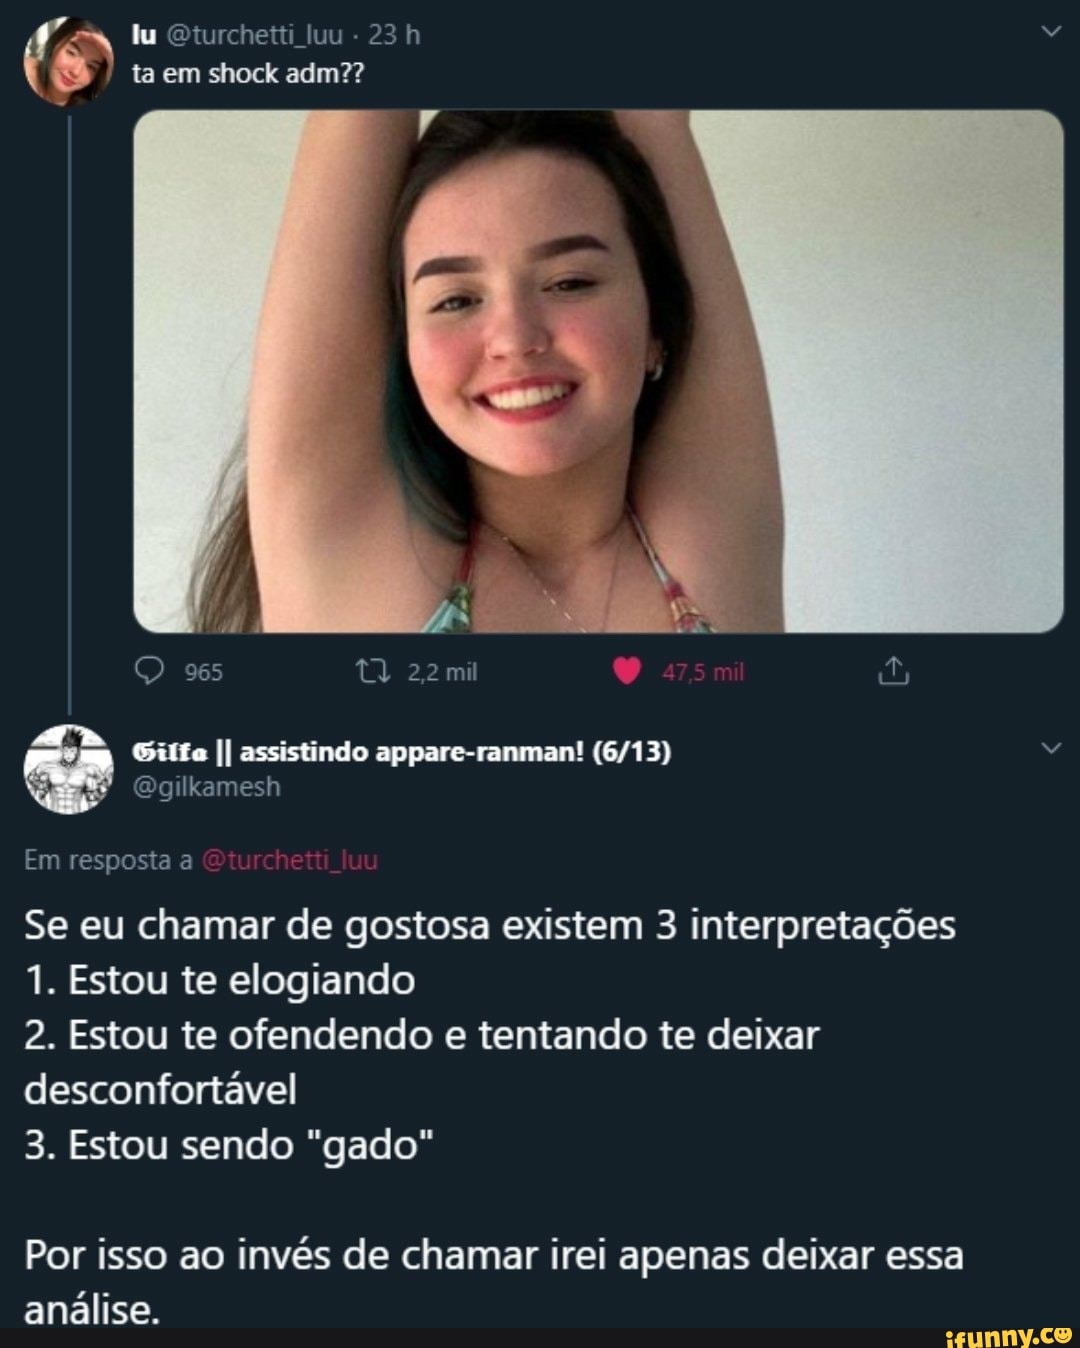Select the 'ta em shock adm??' tweet text

click(249, 73)
